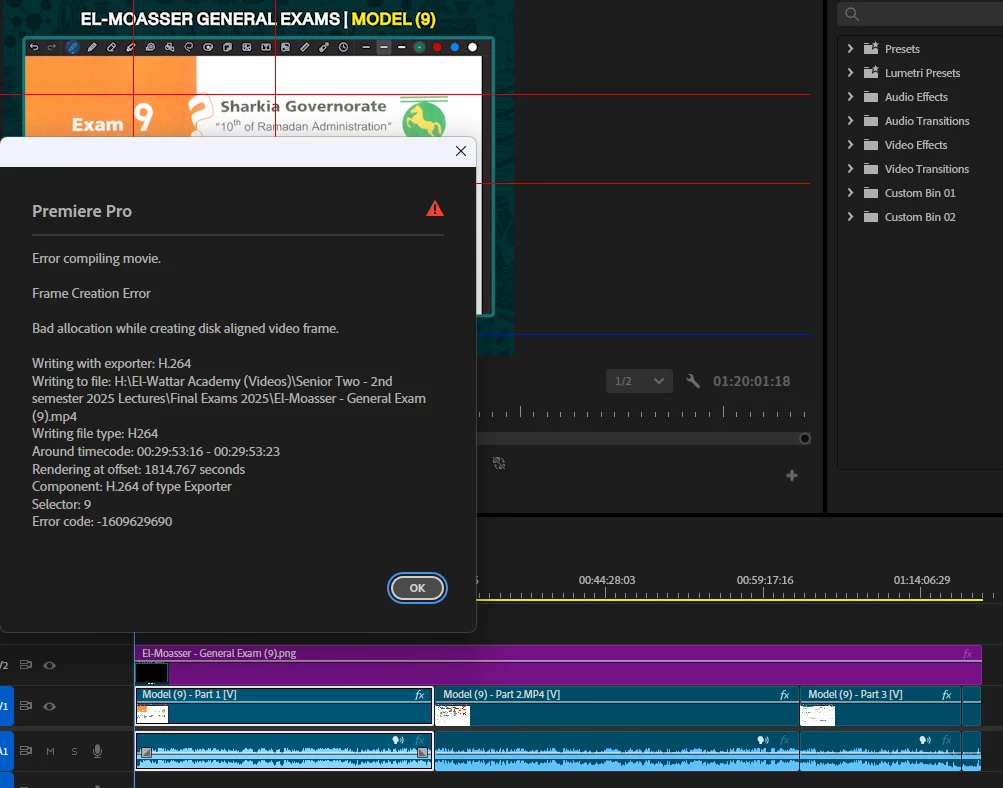Click the fx badge on Model (9) - Part 2.MP4 [V]
The width and height of the screenshot is (1003, 788).
pos(784,695)
